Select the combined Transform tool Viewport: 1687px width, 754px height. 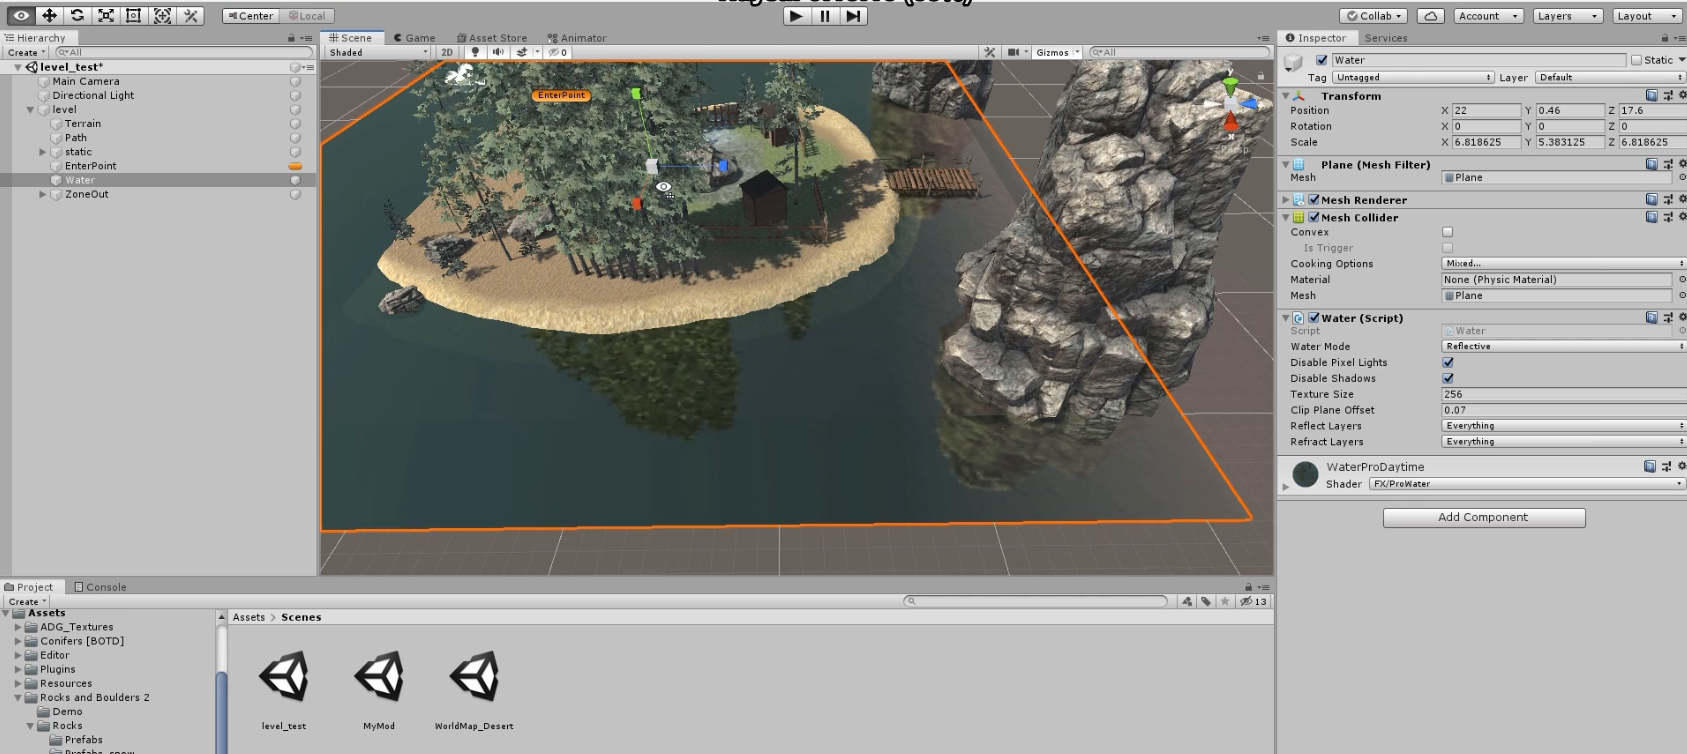[x=162, y=16]
